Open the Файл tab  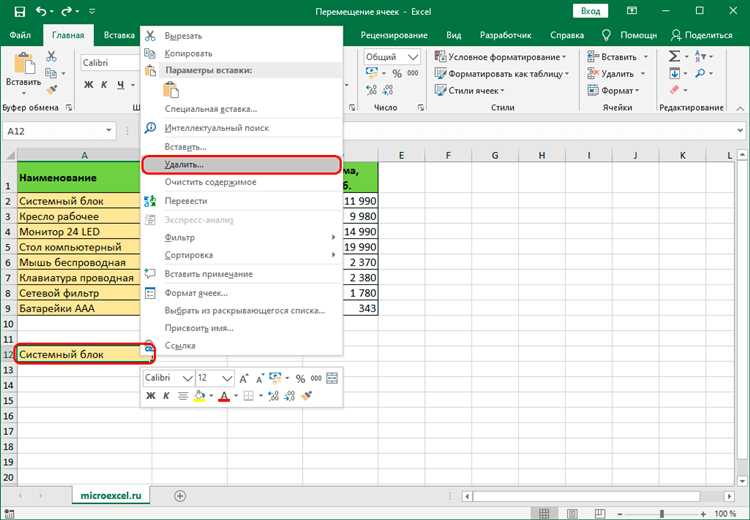coord(20,35)
